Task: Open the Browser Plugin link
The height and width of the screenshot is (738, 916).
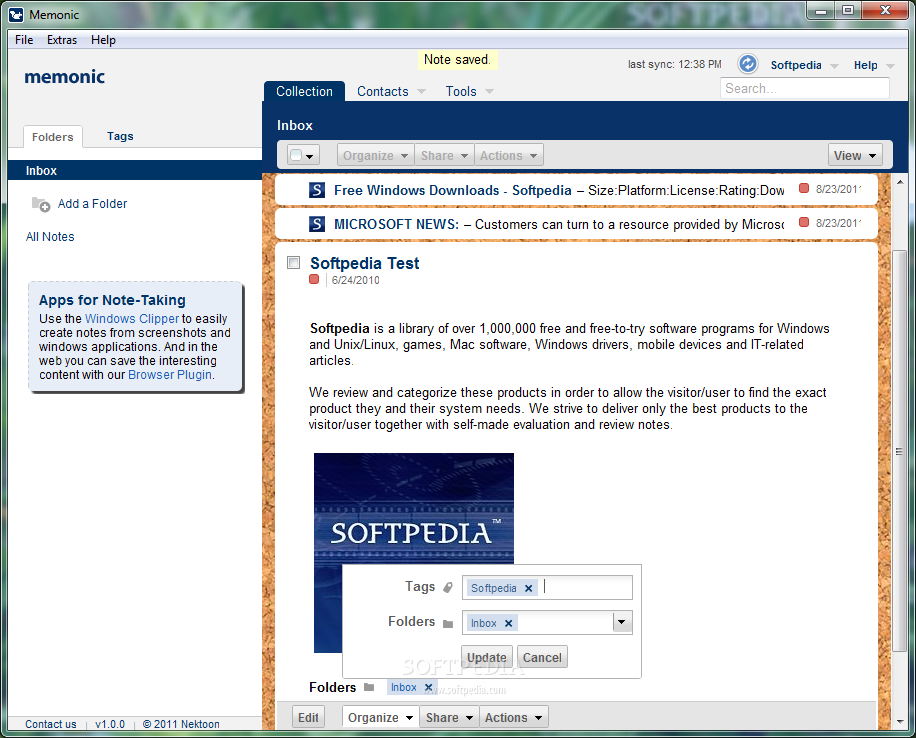Action: (x=170, y=375)
